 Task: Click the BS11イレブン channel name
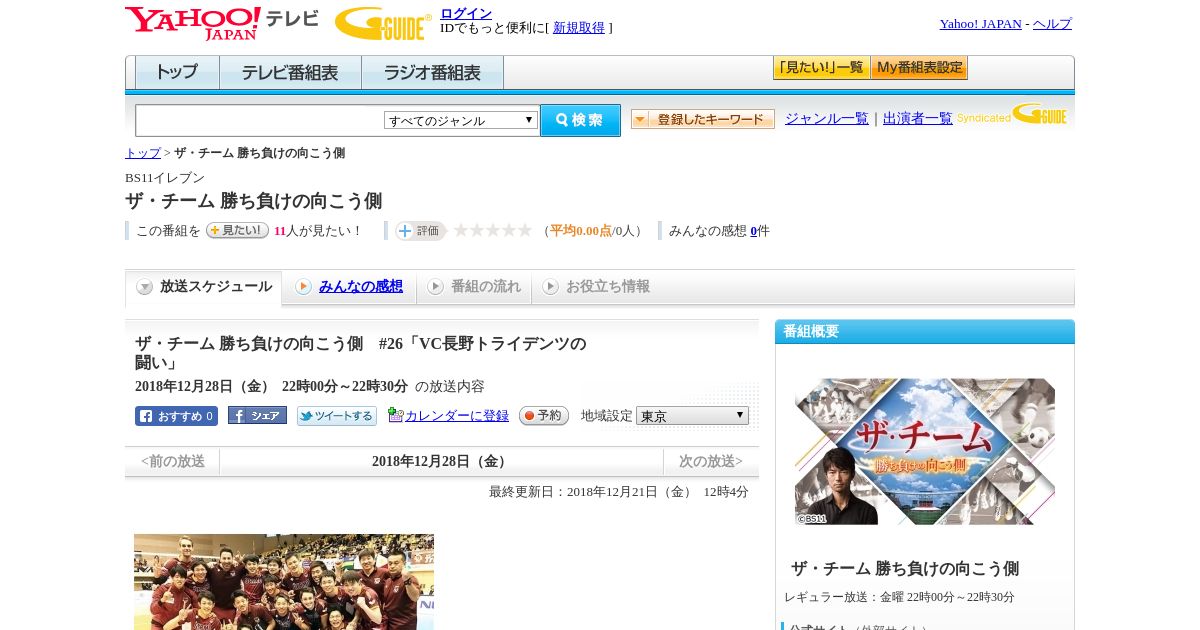165,178
